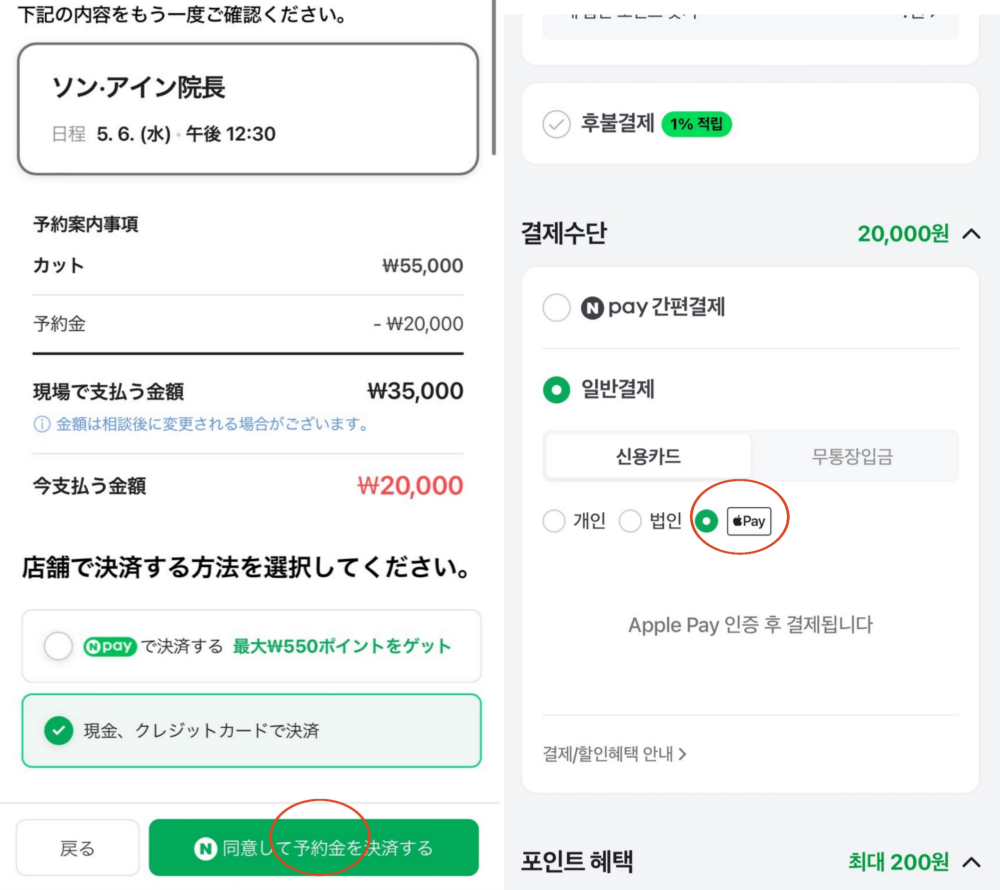Image resolution: width=1000 pixels, height=890 pixels.
Task: Toggle the 후불결제 check circle
Action: 556,125
